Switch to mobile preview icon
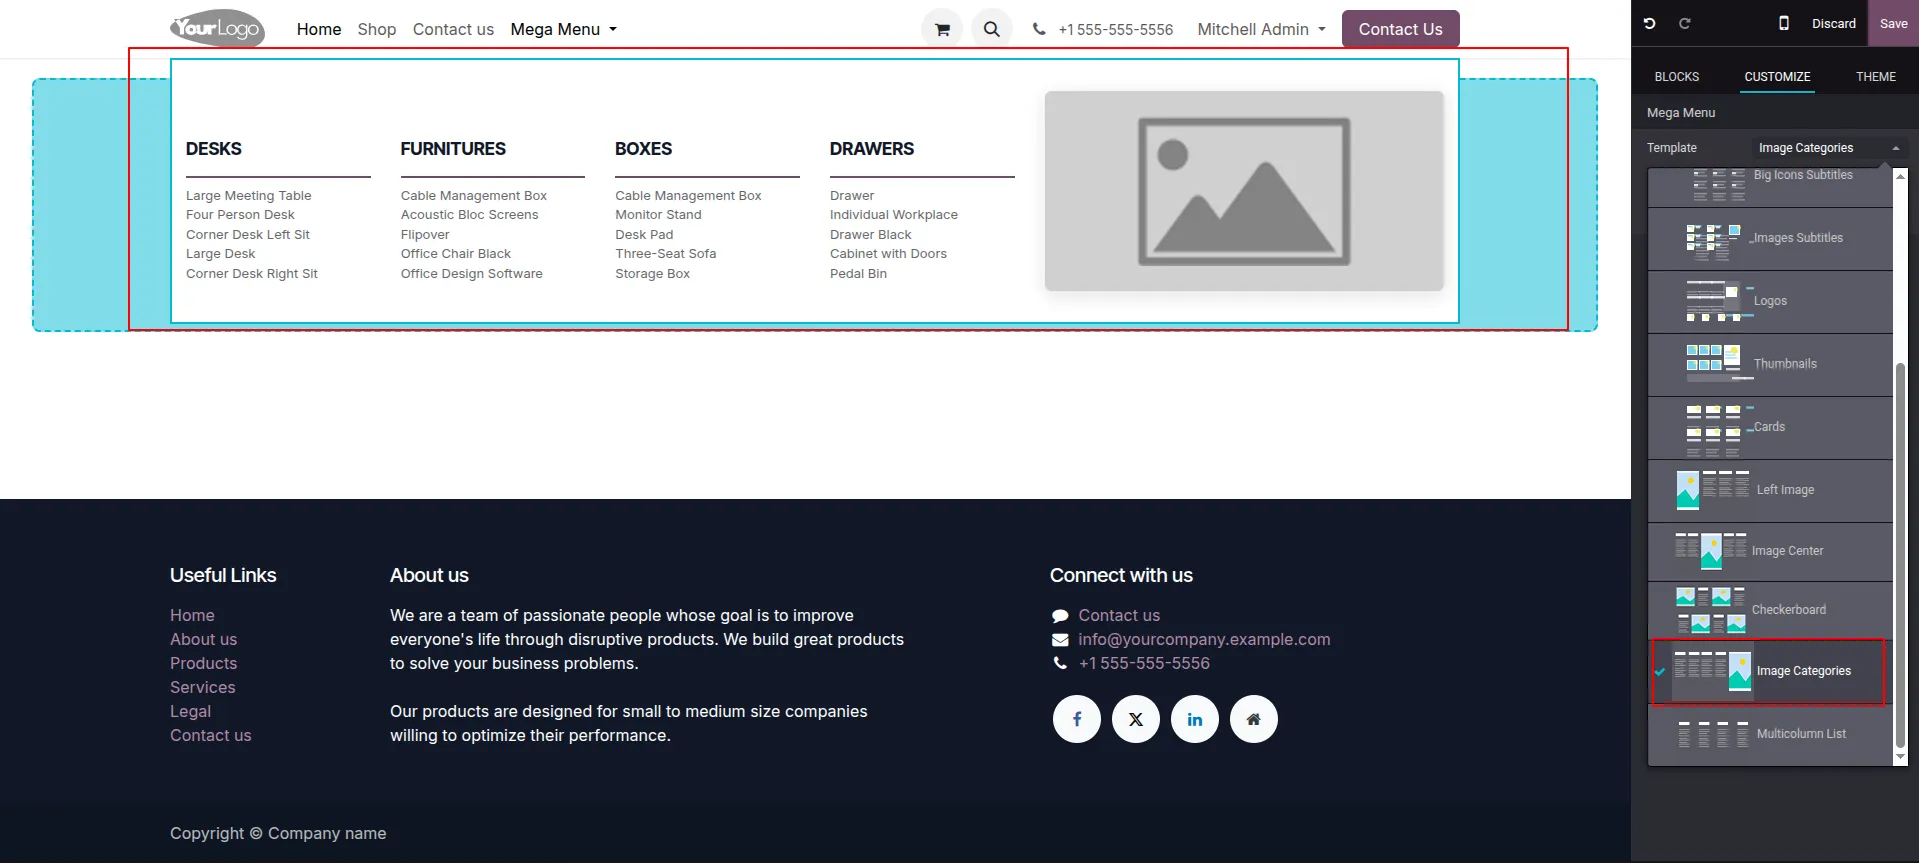Image resolution: width=1919 pixels, height=863 pixels. 1783,23
